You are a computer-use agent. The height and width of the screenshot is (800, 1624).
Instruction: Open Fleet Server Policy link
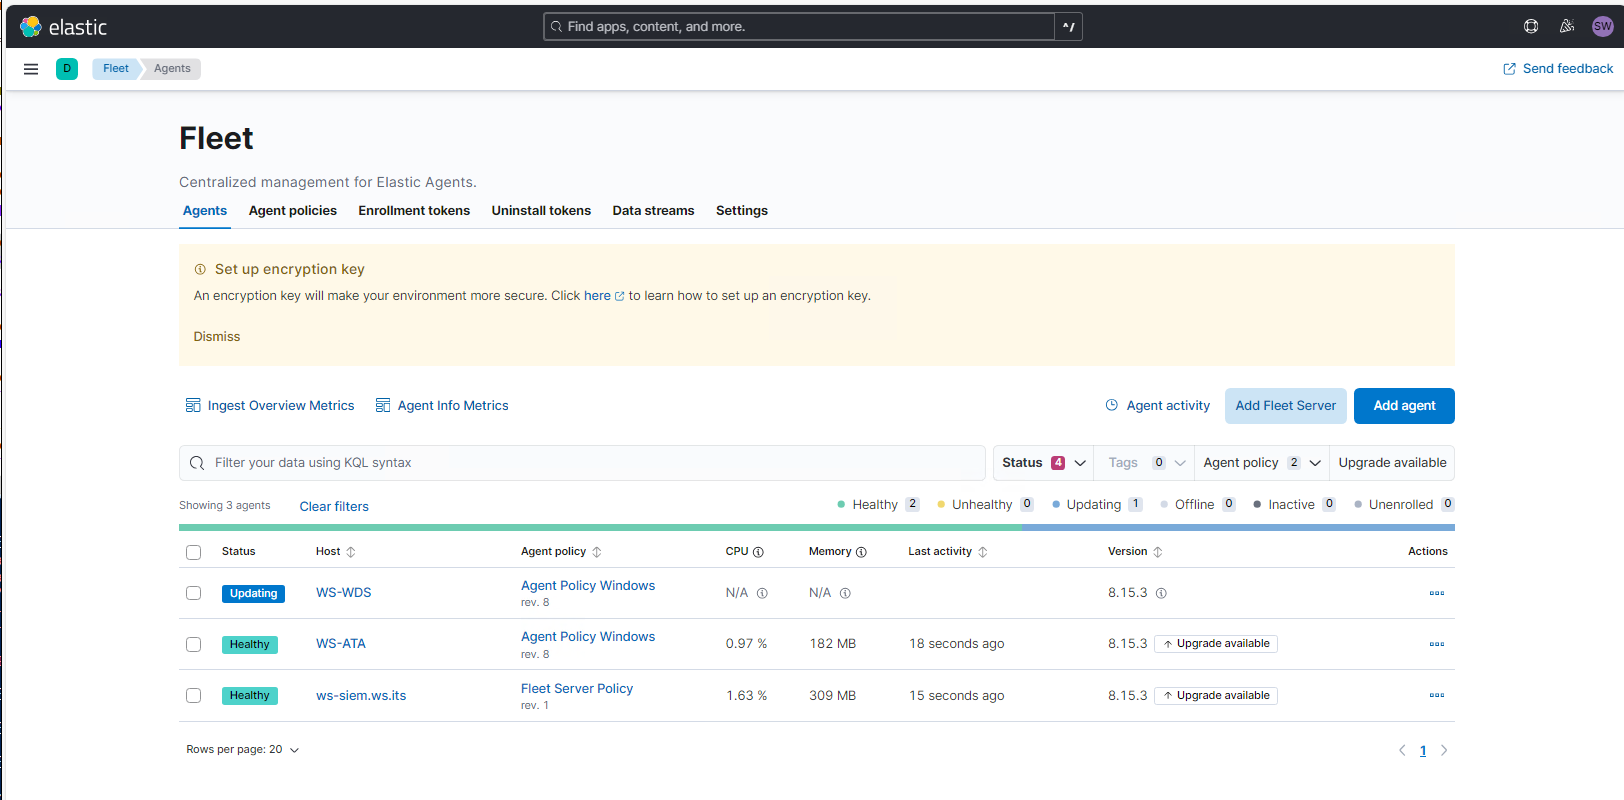click(577, 689)
